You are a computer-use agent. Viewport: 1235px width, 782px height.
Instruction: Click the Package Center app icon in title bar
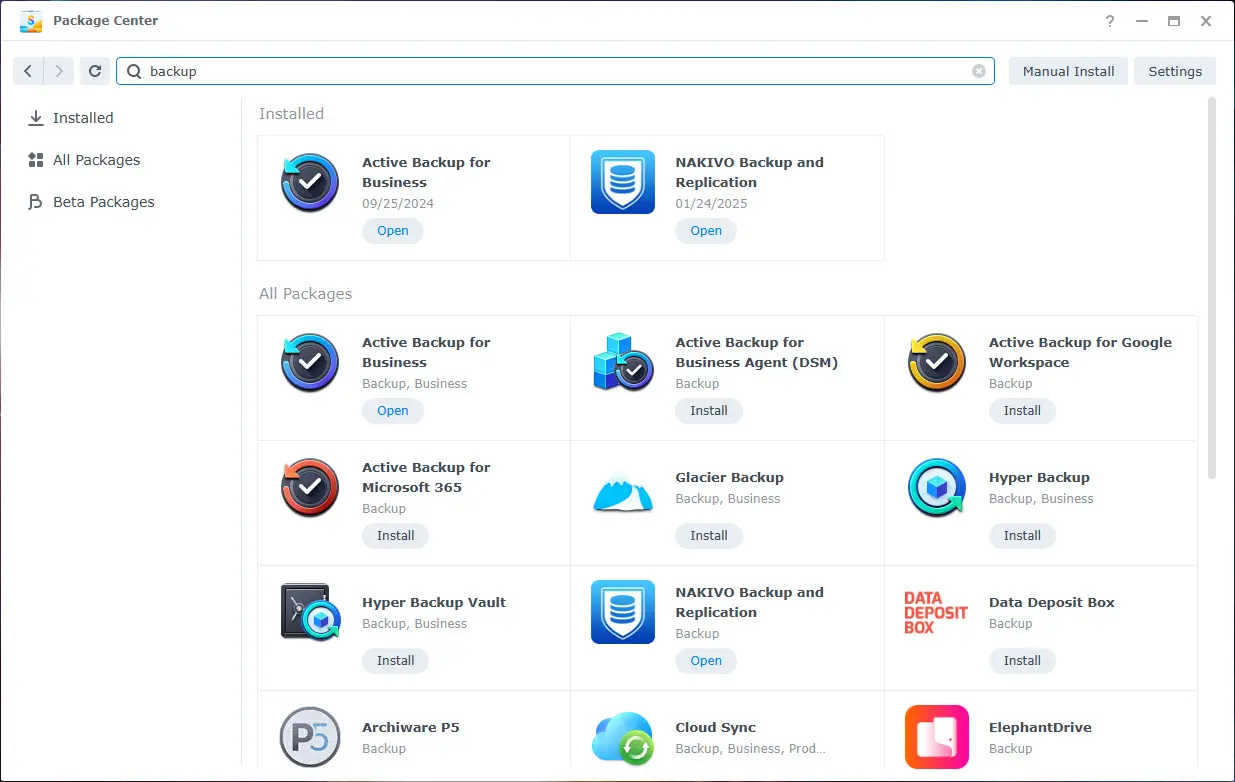coord(31,21)
